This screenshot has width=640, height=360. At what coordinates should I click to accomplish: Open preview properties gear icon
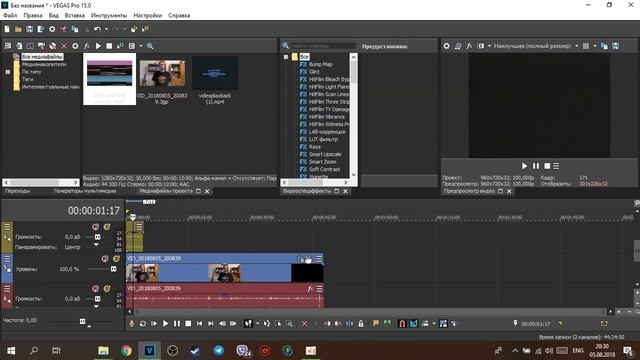[447, 46]
